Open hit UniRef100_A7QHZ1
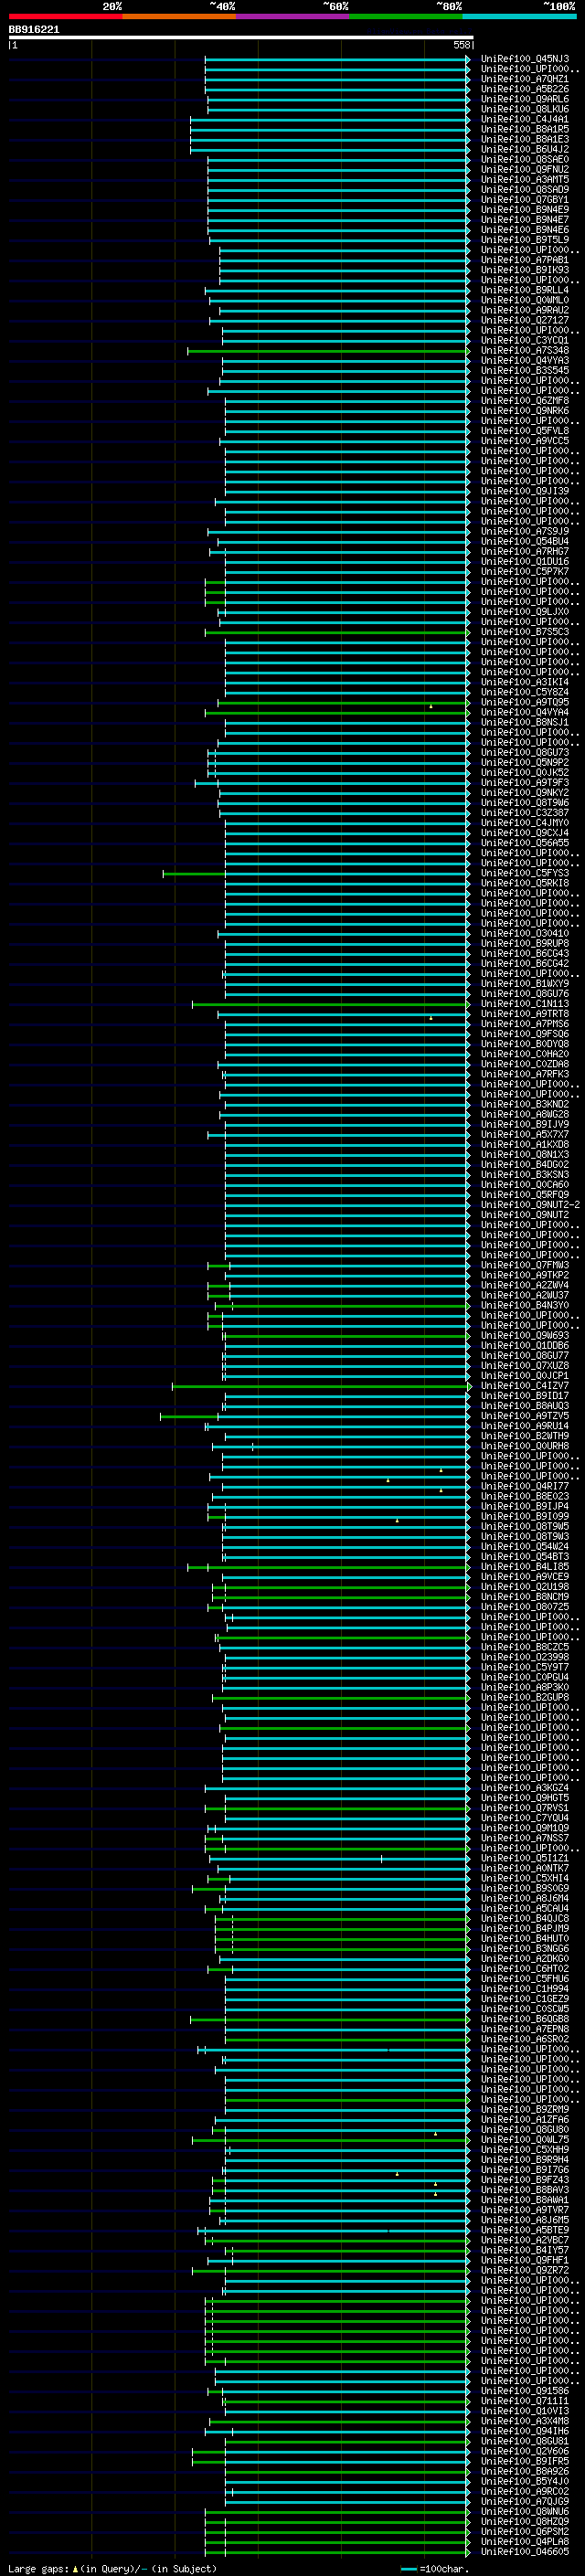The width and height of the screenshot is (585, 2576). 525,79
